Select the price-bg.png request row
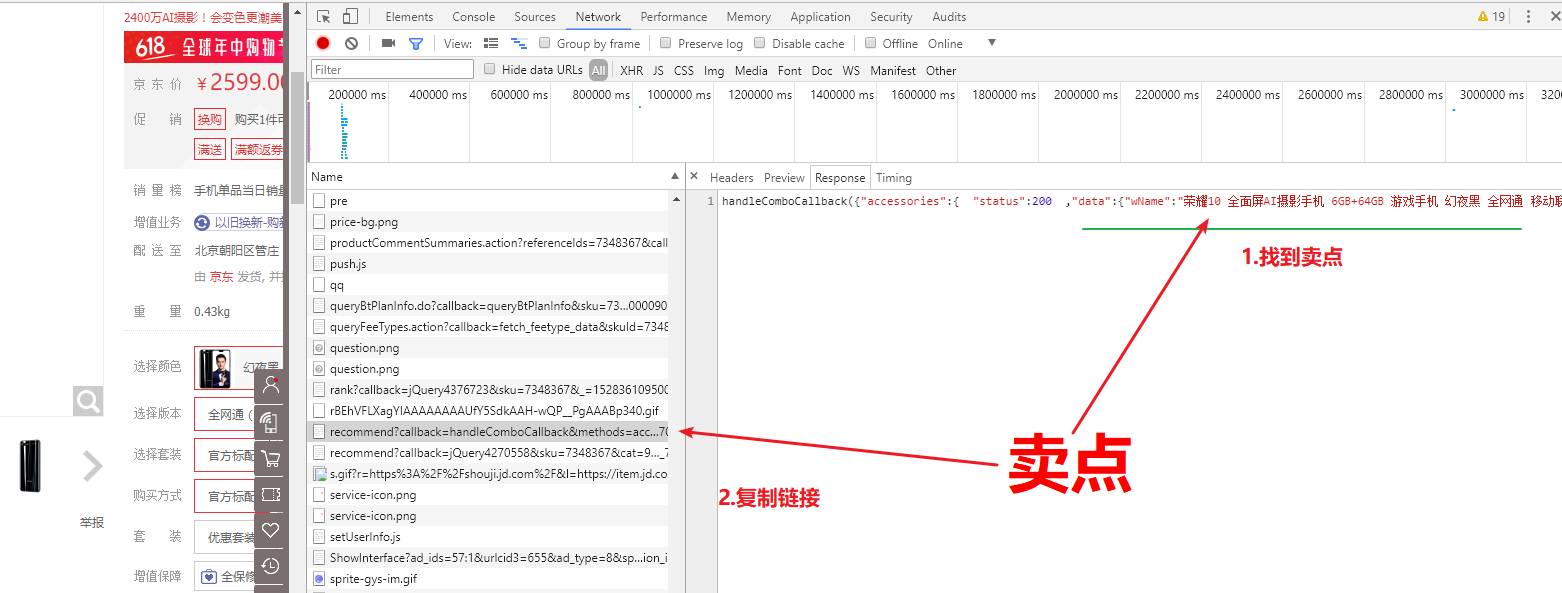Screen dimensions: 1562x593 click(490, 222)
